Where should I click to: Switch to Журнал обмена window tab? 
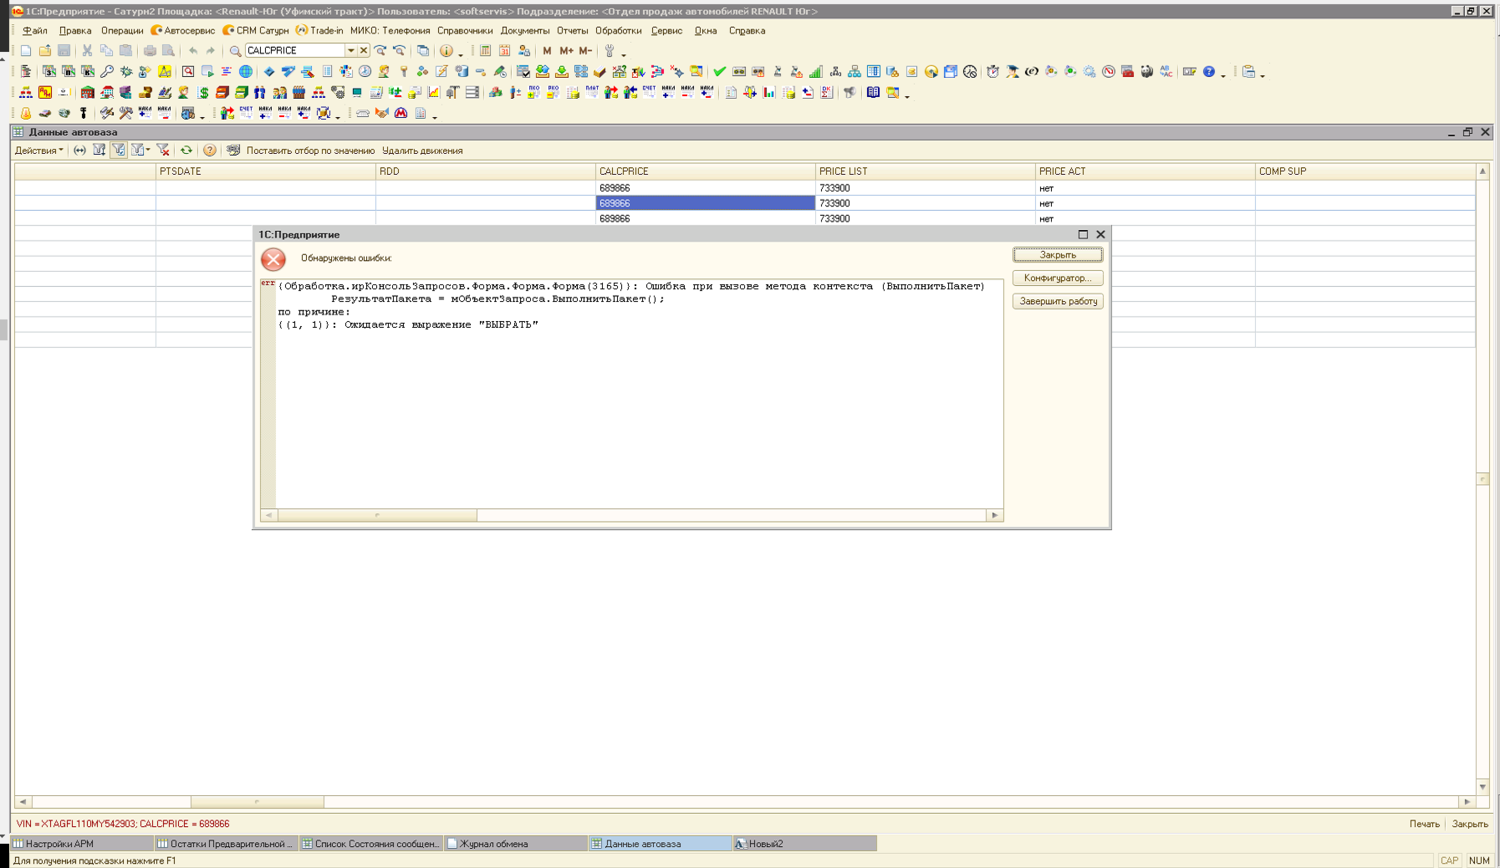tap(494, 844)
